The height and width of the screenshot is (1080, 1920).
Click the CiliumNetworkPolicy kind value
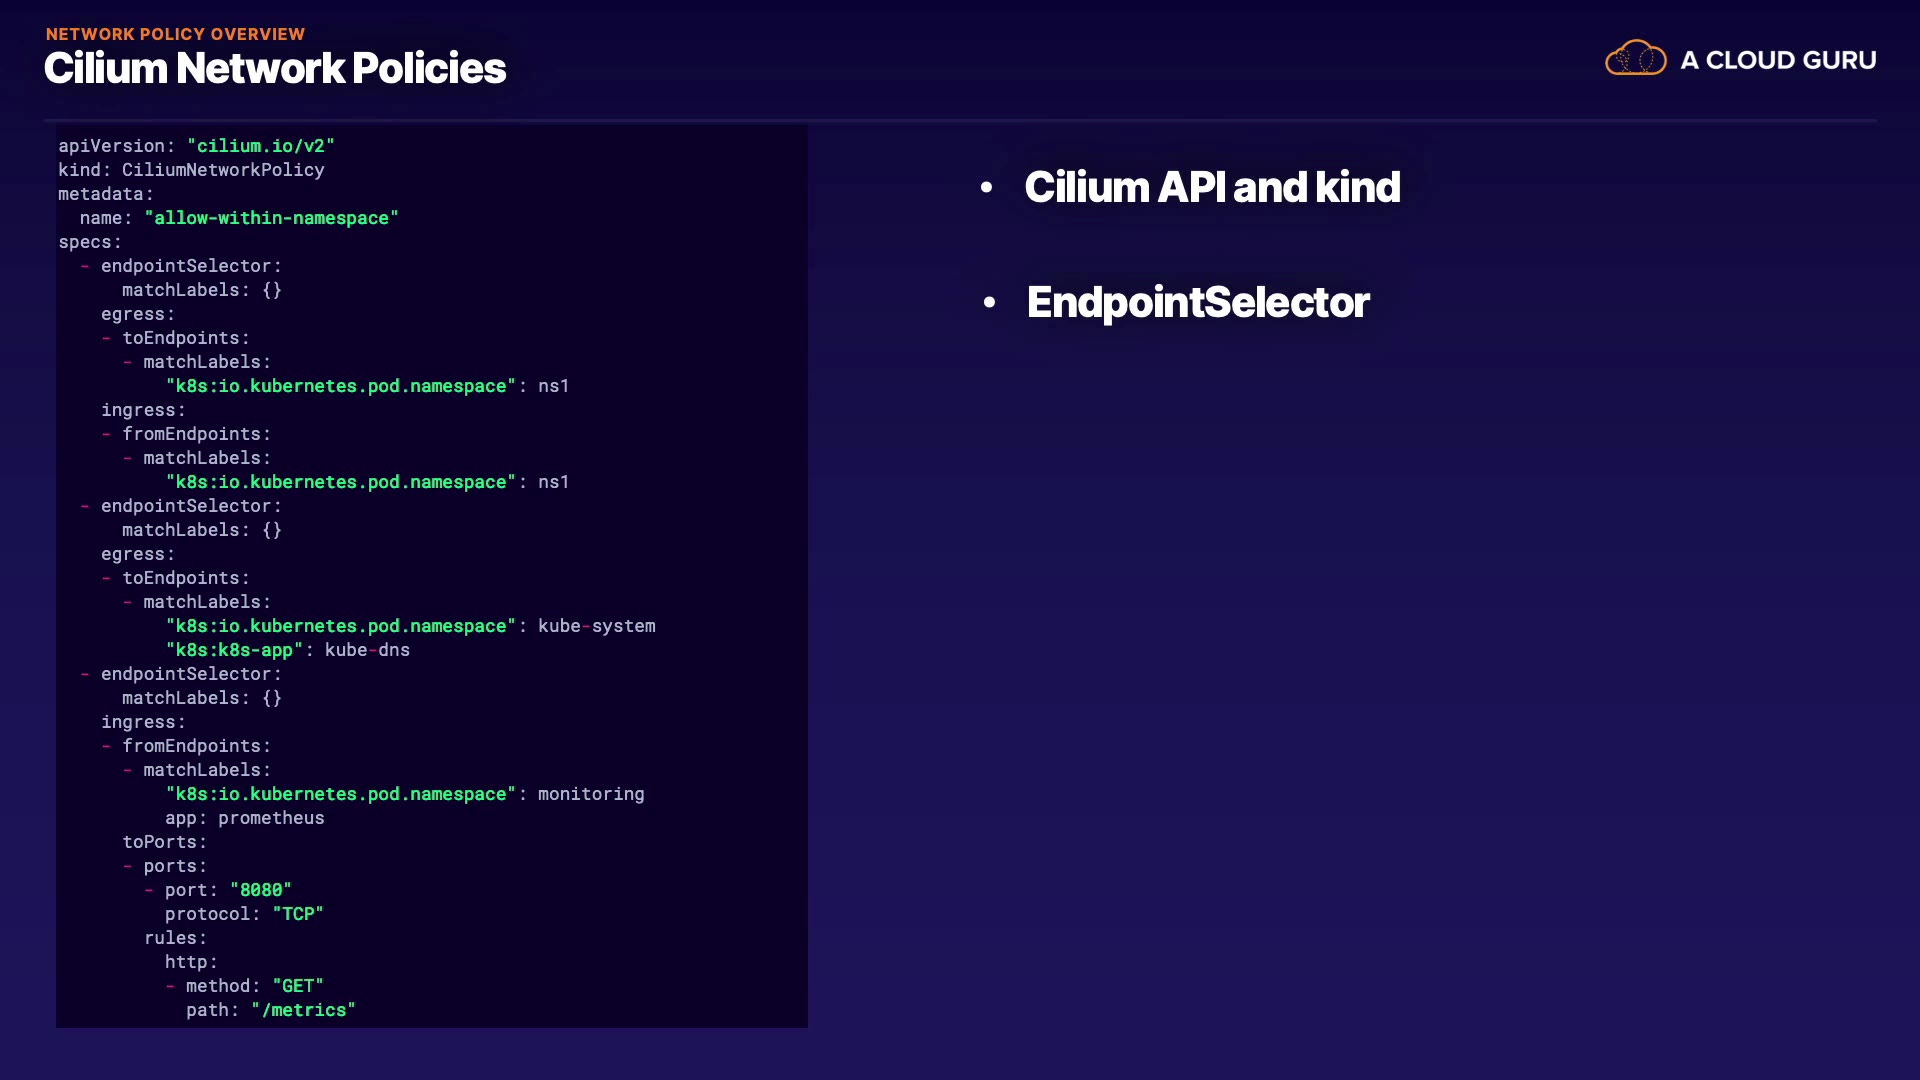(223, 170)
